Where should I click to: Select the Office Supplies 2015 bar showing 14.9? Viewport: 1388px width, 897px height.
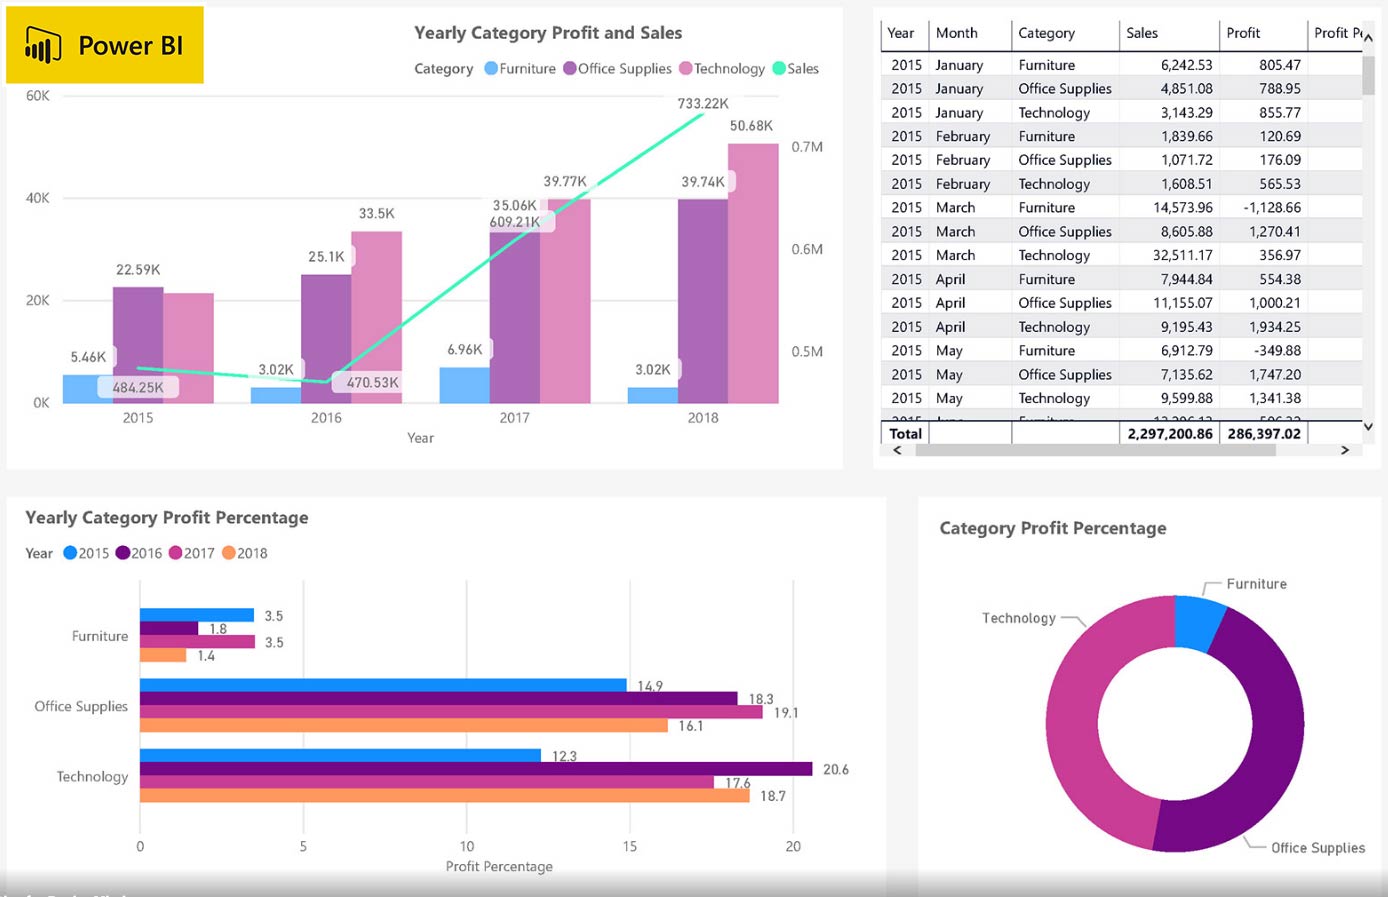coord(383,685)
